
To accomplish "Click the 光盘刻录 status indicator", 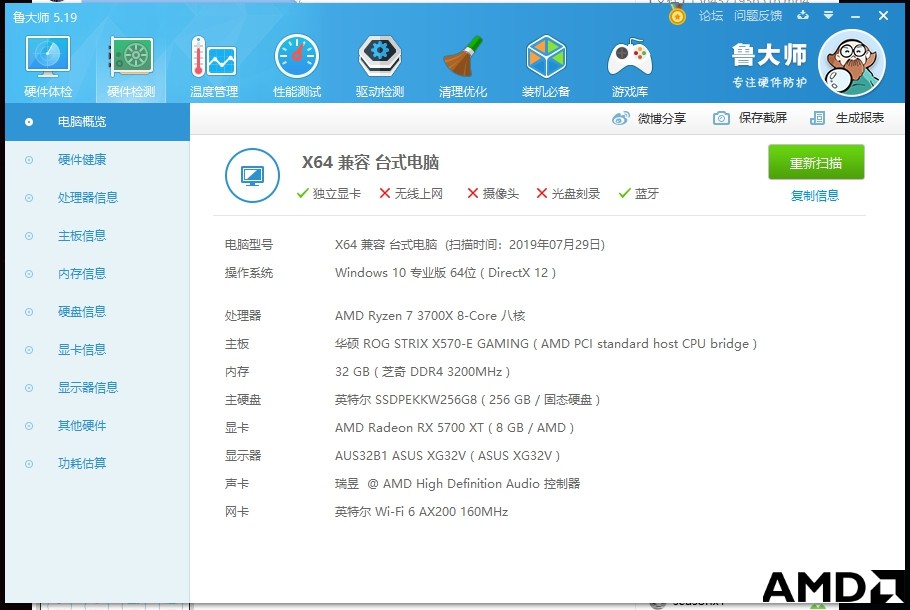I will [568, 193].
